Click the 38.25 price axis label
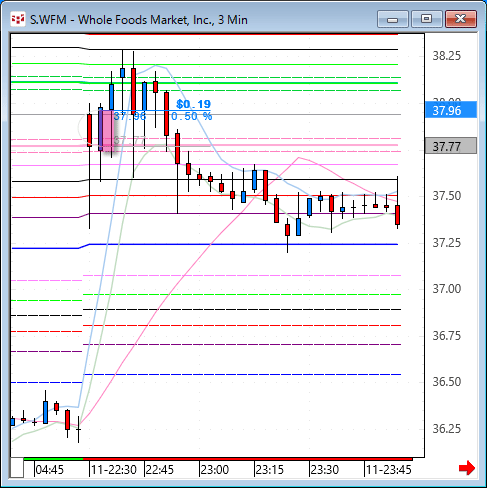 click(x=447, y=56)
